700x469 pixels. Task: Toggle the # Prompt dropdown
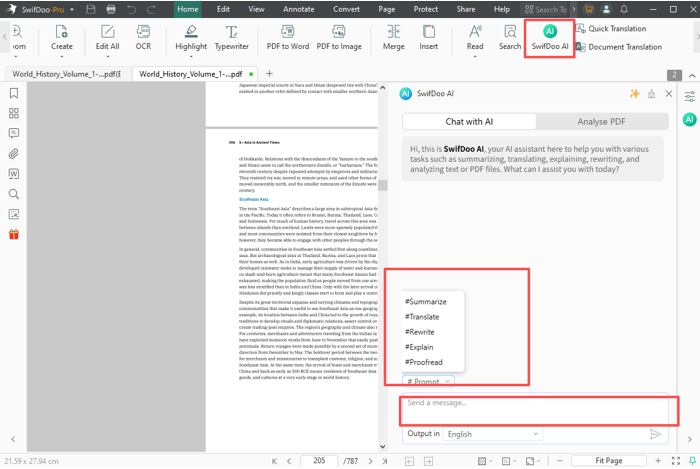[428, 382]
